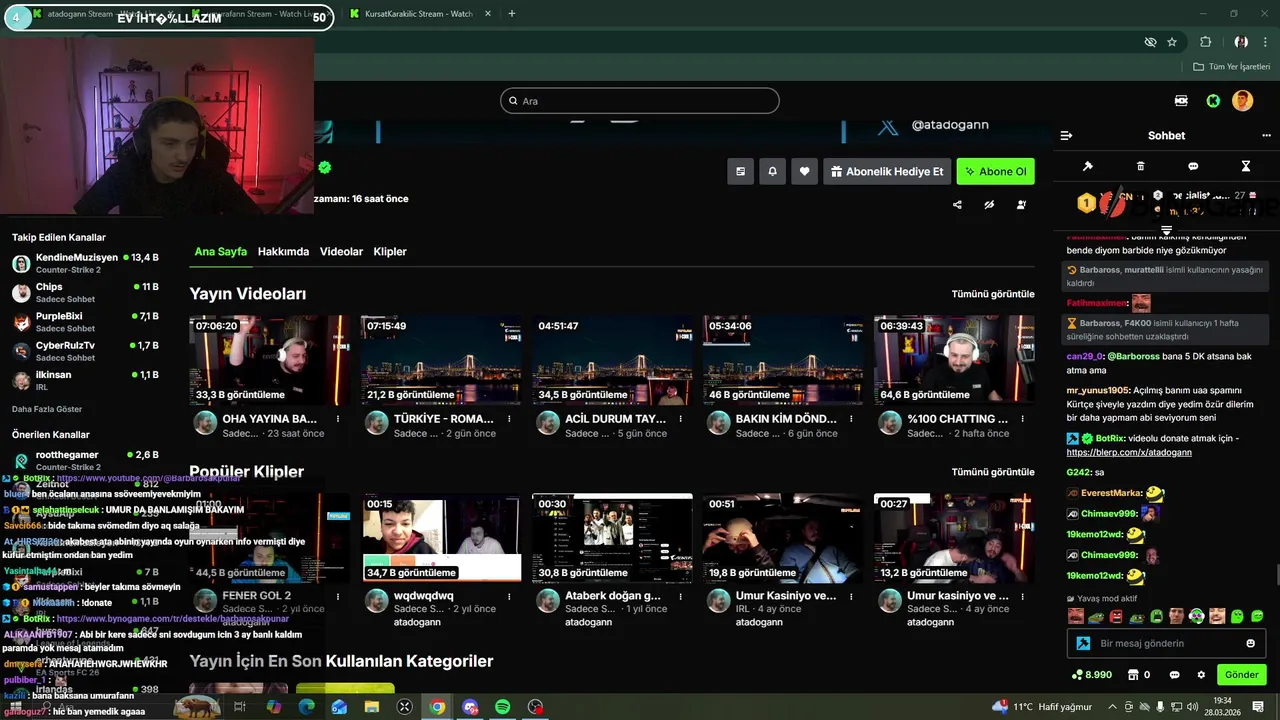
Task: Click the chat settings gear icon
Action: pos(1201,675)
